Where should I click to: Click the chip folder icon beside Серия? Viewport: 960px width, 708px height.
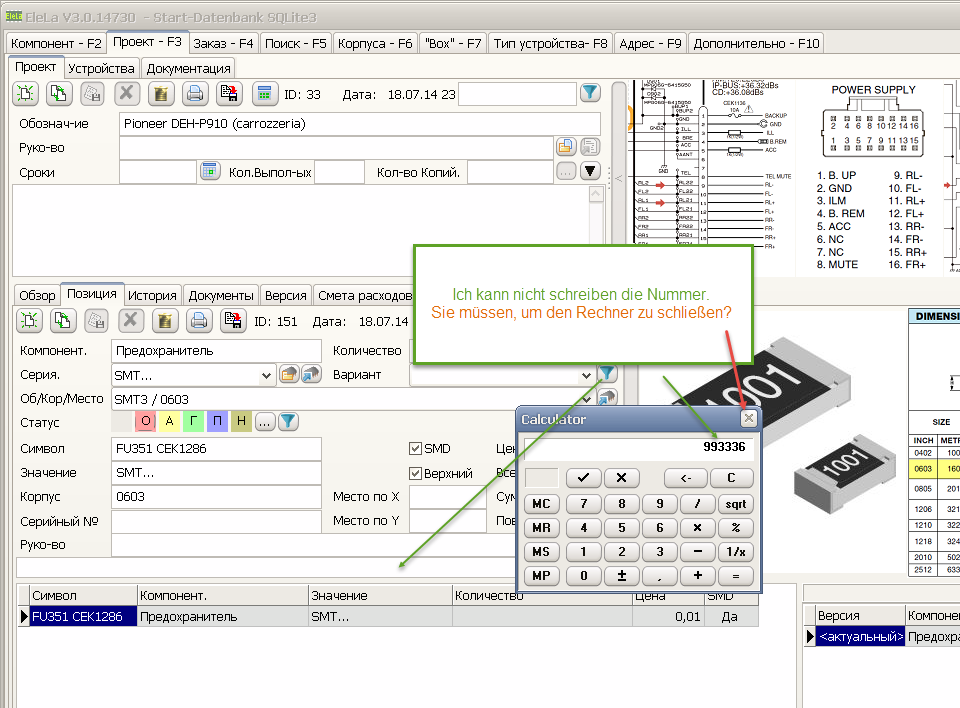coord(289,374)
